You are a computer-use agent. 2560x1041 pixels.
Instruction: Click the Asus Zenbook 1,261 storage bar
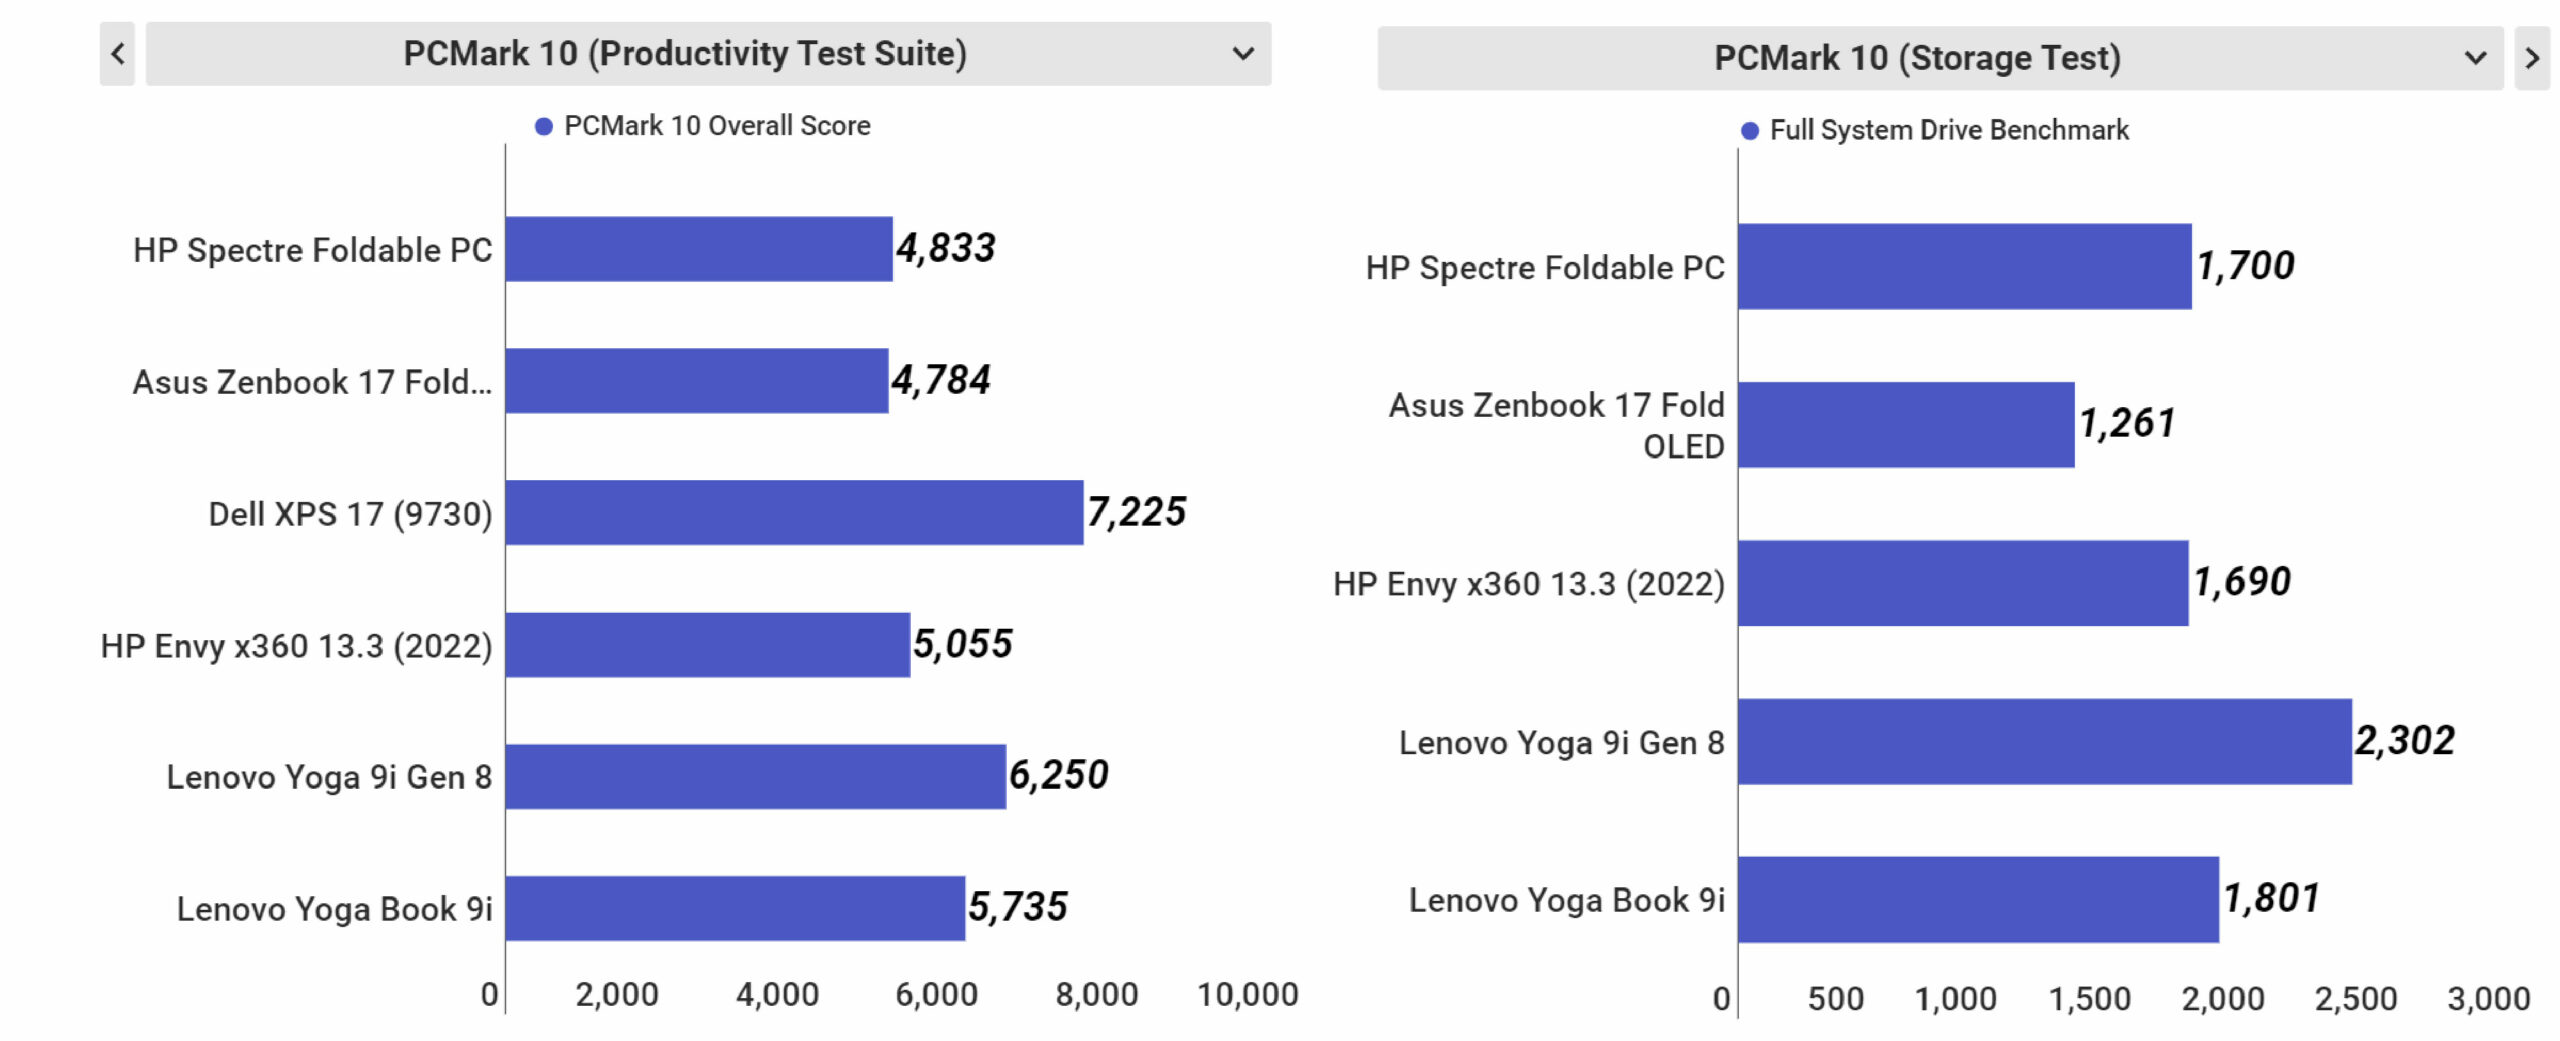coord(1906,424)
